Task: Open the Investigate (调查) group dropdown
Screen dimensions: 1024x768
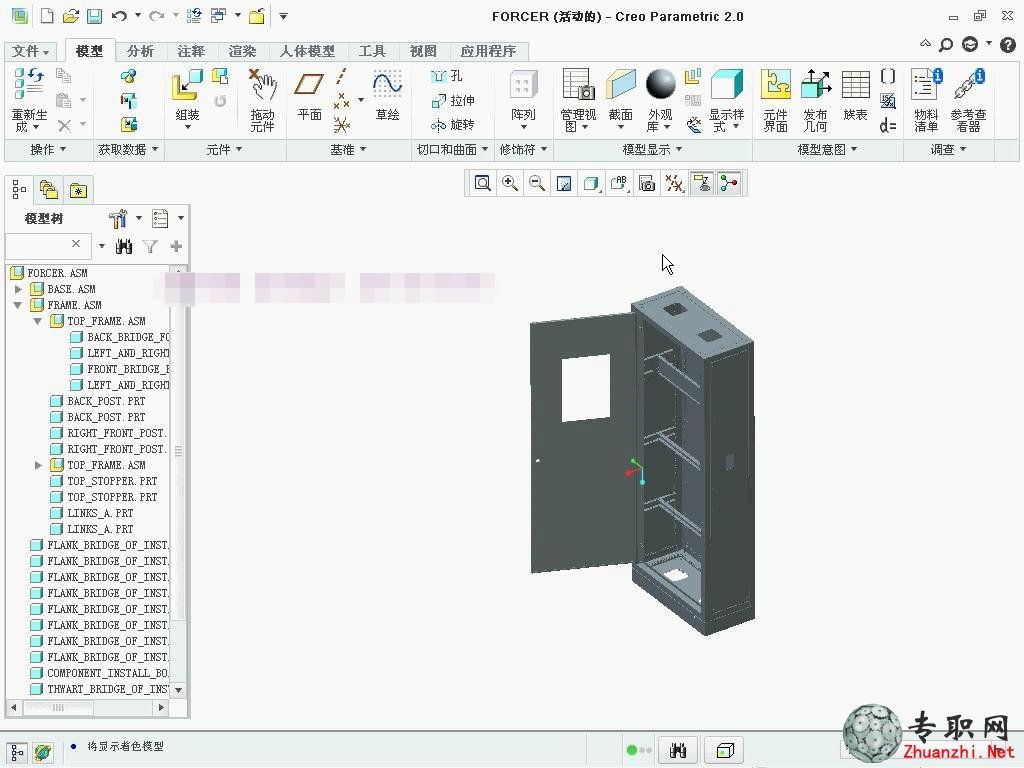Action: tap(948, 150)
